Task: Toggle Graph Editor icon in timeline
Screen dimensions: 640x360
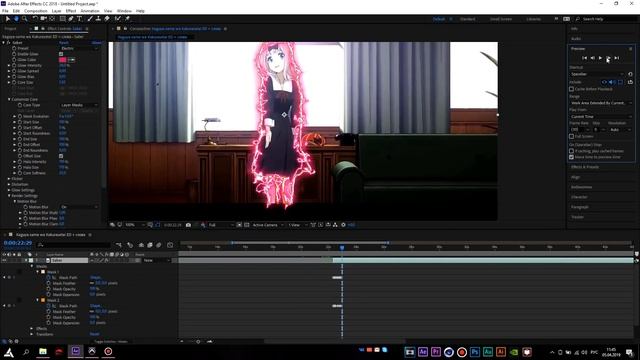Action: 170,245
